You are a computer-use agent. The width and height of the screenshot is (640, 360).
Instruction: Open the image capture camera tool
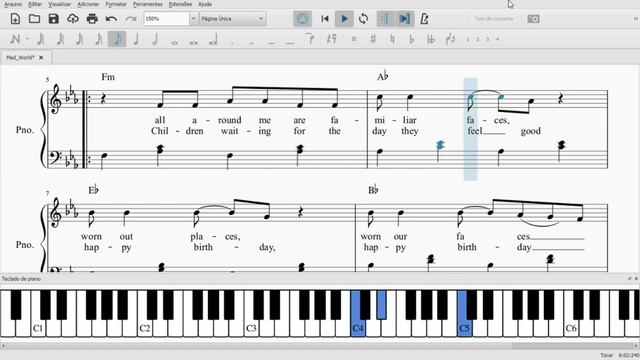533,19
